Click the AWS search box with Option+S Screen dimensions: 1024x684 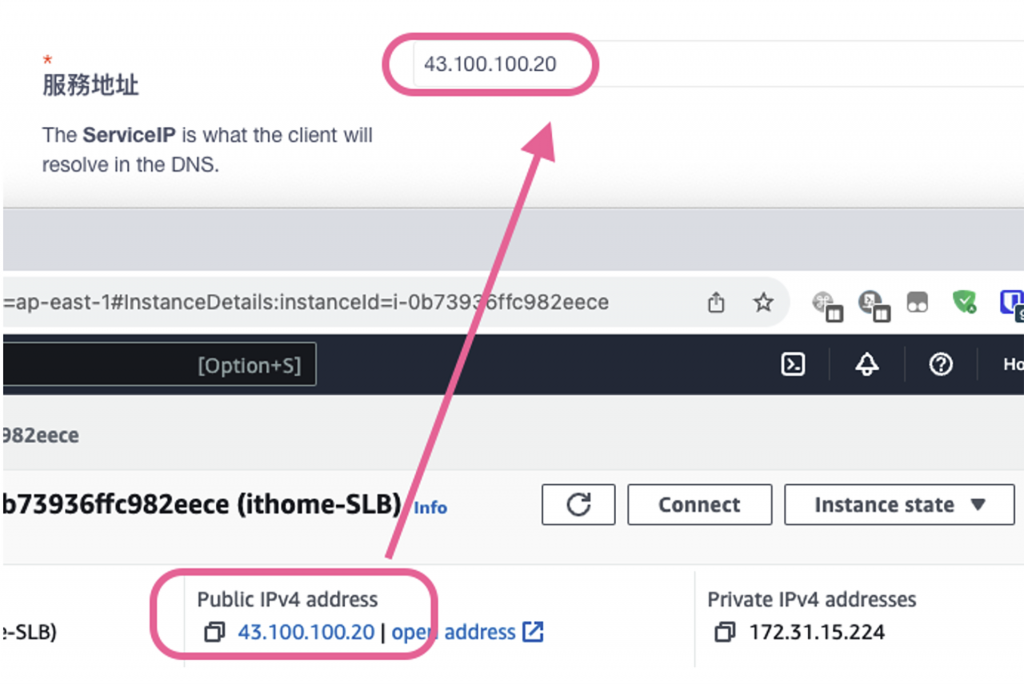pyautogui.click(x=160, y=366)
